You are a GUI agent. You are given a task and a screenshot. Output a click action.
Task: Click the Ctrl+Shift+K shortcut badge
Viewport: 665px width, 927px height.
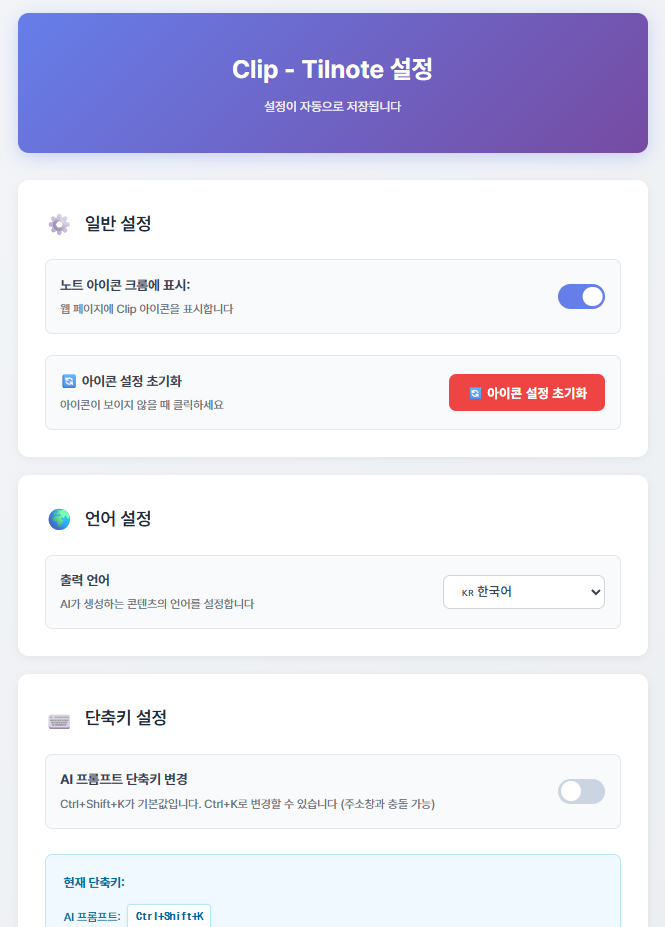(x=169, y=916)
